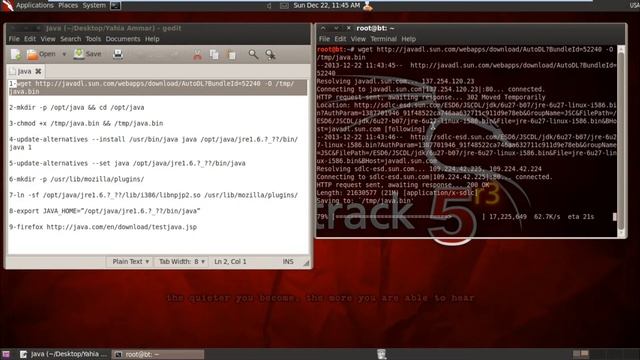Viewport: 640px width, 360px height.
Task: Print the document with the printer icon
Action: click(118, 54)
